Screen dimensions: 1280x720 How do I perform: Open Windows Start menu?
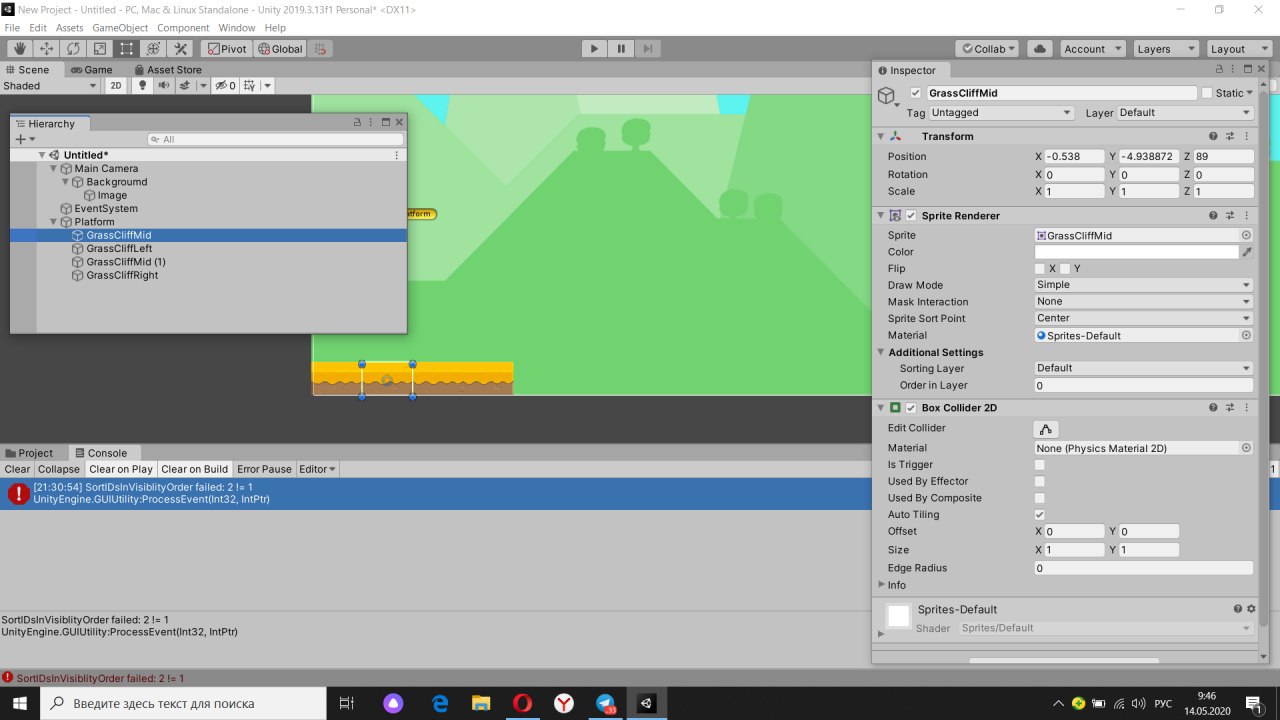20,703
